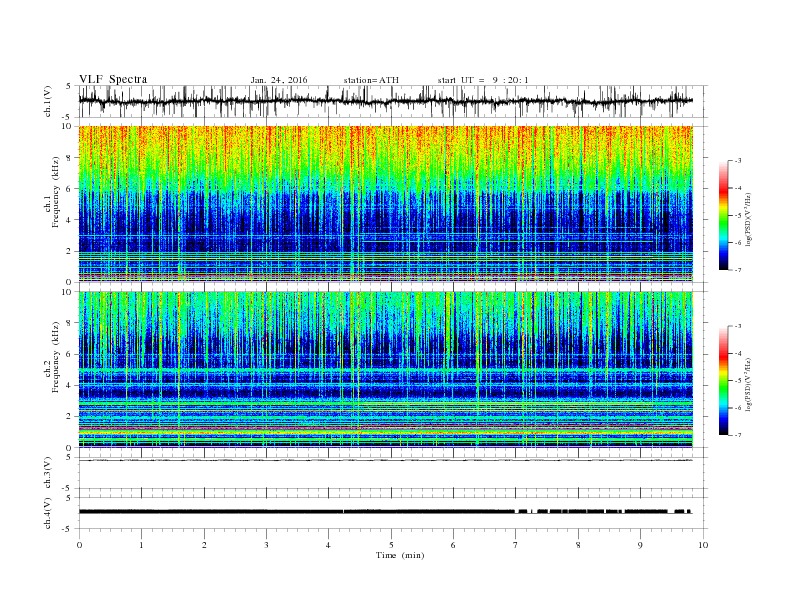Click the log(PSD) label beside ch.1 color bar
This screenshot has width=792, height=612.
pyautogui.click(x=748, y=219)
